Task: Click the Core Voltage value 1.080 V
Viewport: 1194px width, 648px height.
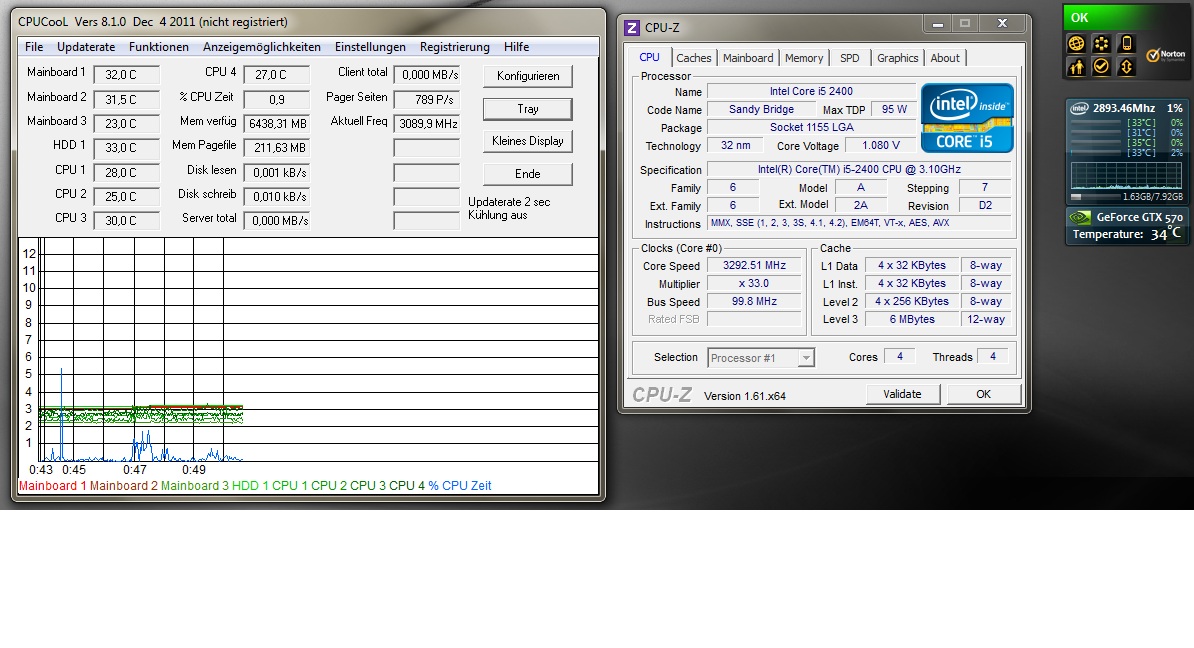Action: [x=881, y=145]
